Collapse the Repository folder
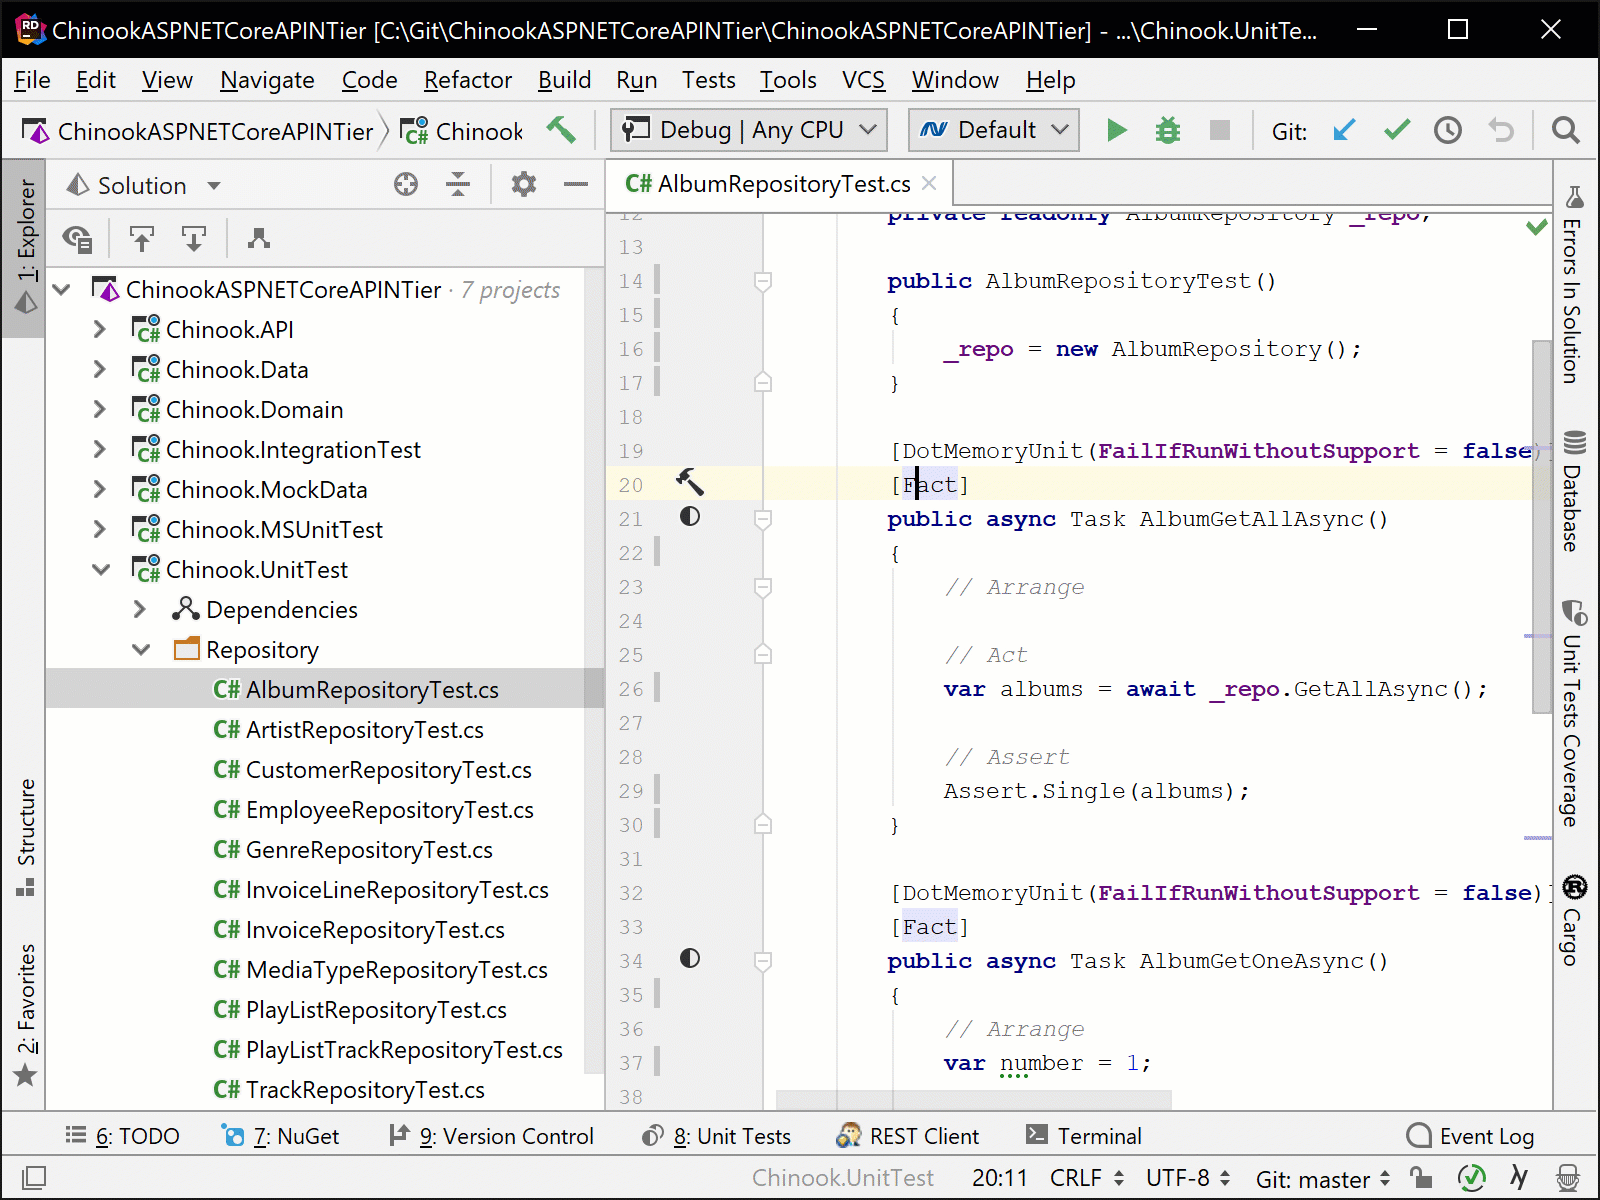Viewport: 1600px width, 1200px height. pyautogui.click(x=141, y=649)
